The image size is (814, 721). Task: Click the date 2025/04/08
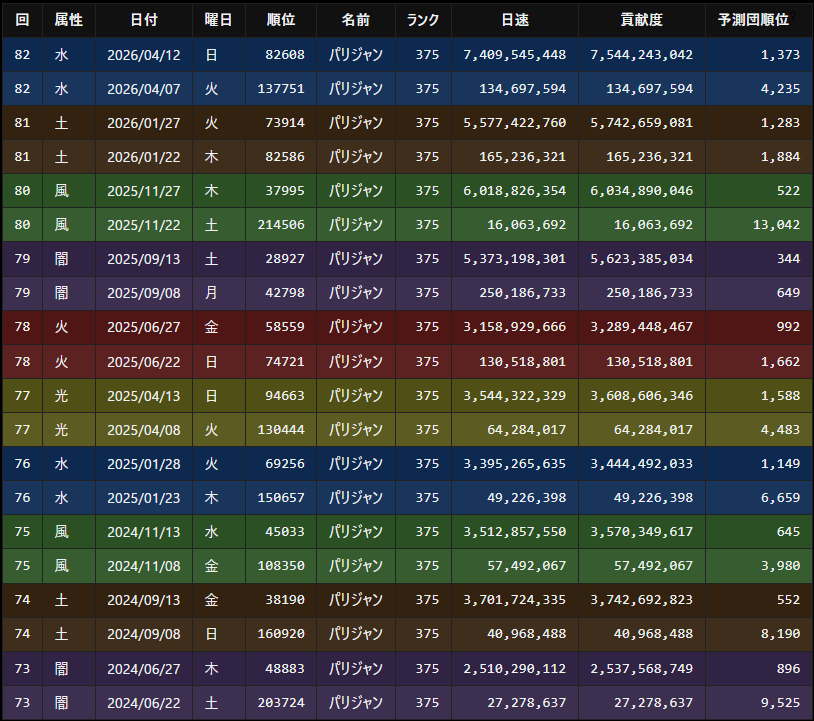click(x=144, y=430)
